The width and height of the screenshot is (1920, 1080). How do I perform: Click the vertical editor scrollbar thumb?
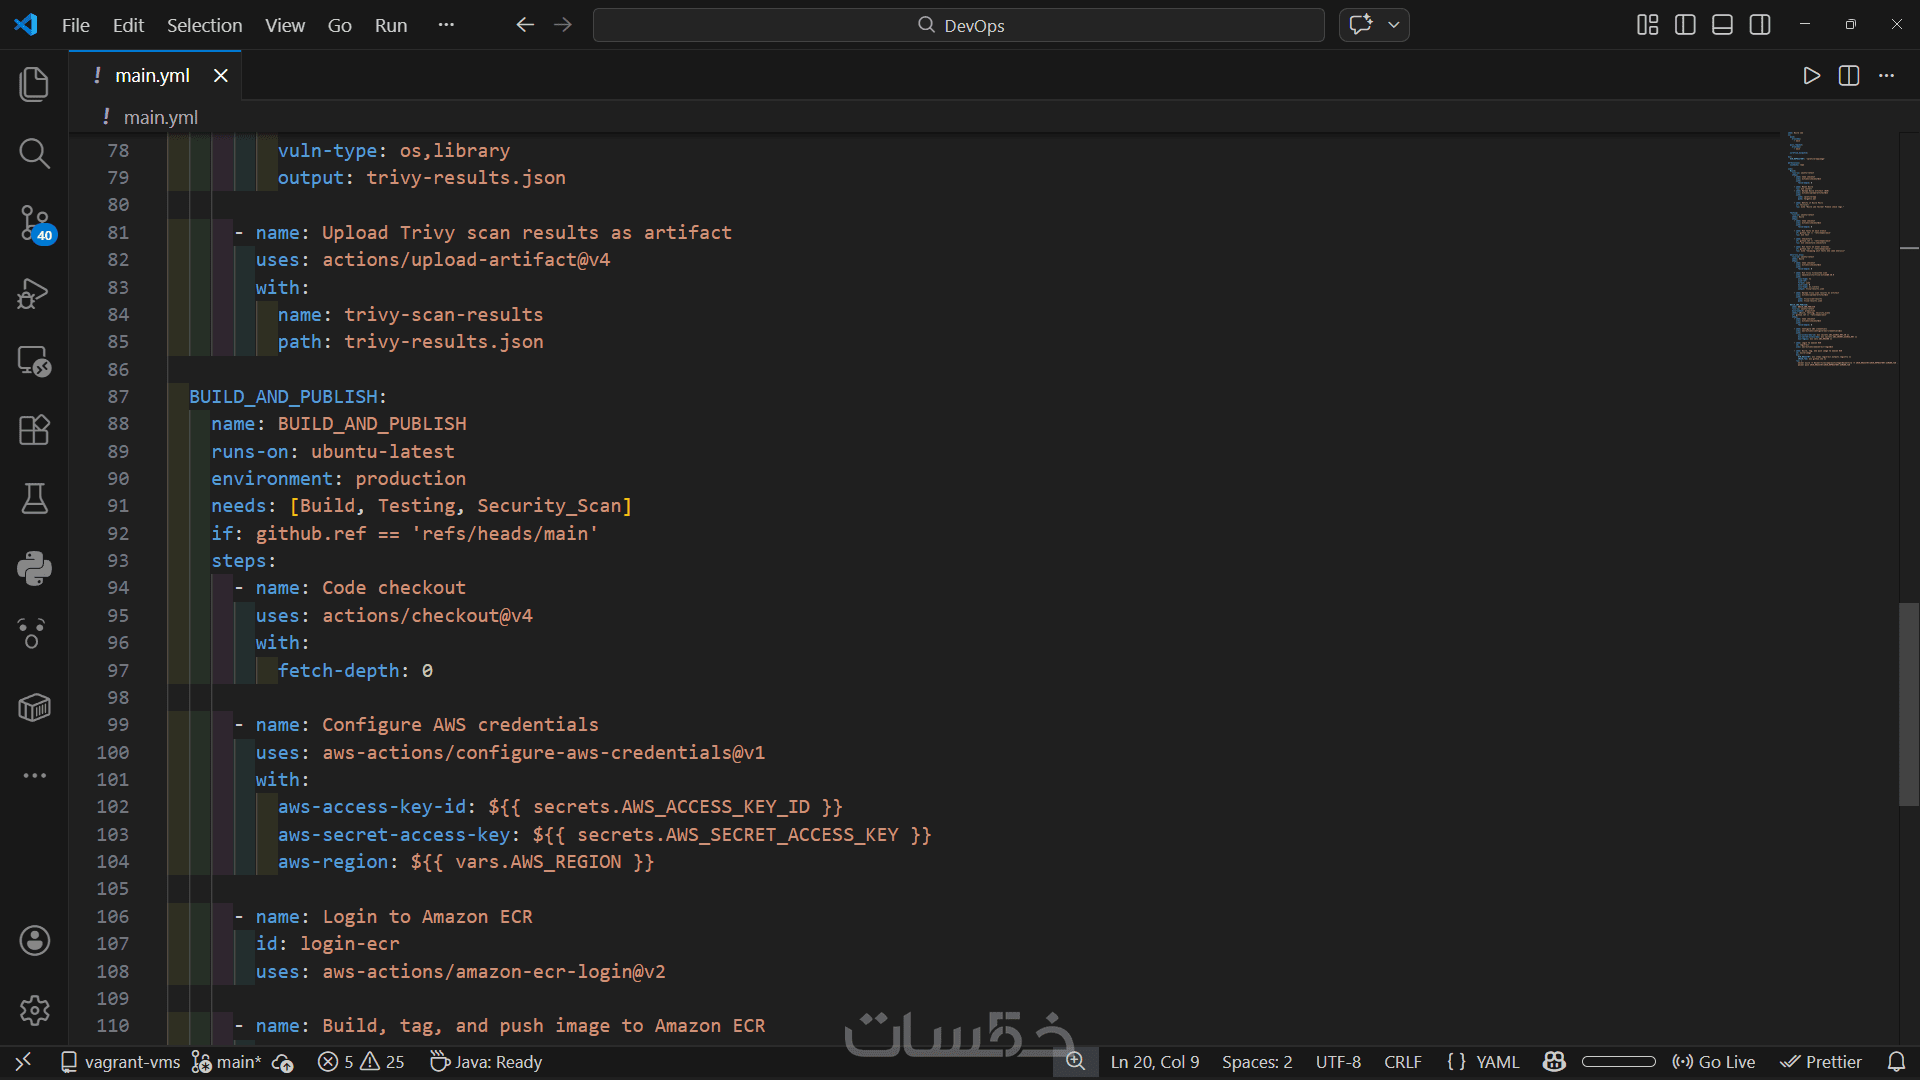(1908, 704)
